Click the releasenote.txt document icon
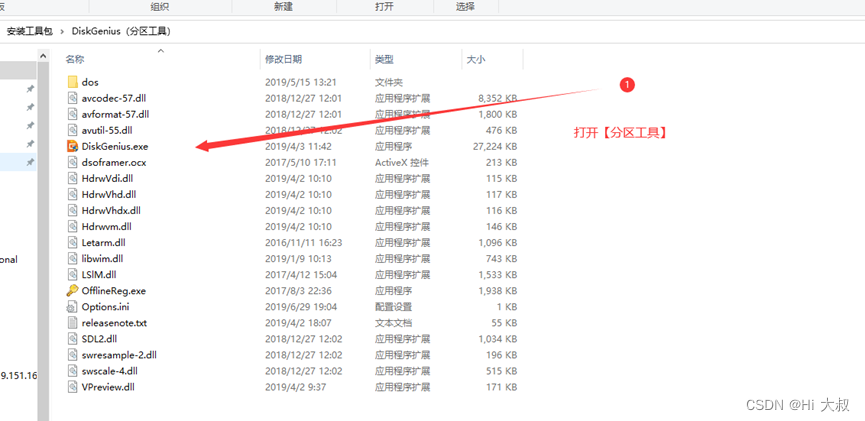The height and width of the screenshot is (421, 865). coord(72,322)
